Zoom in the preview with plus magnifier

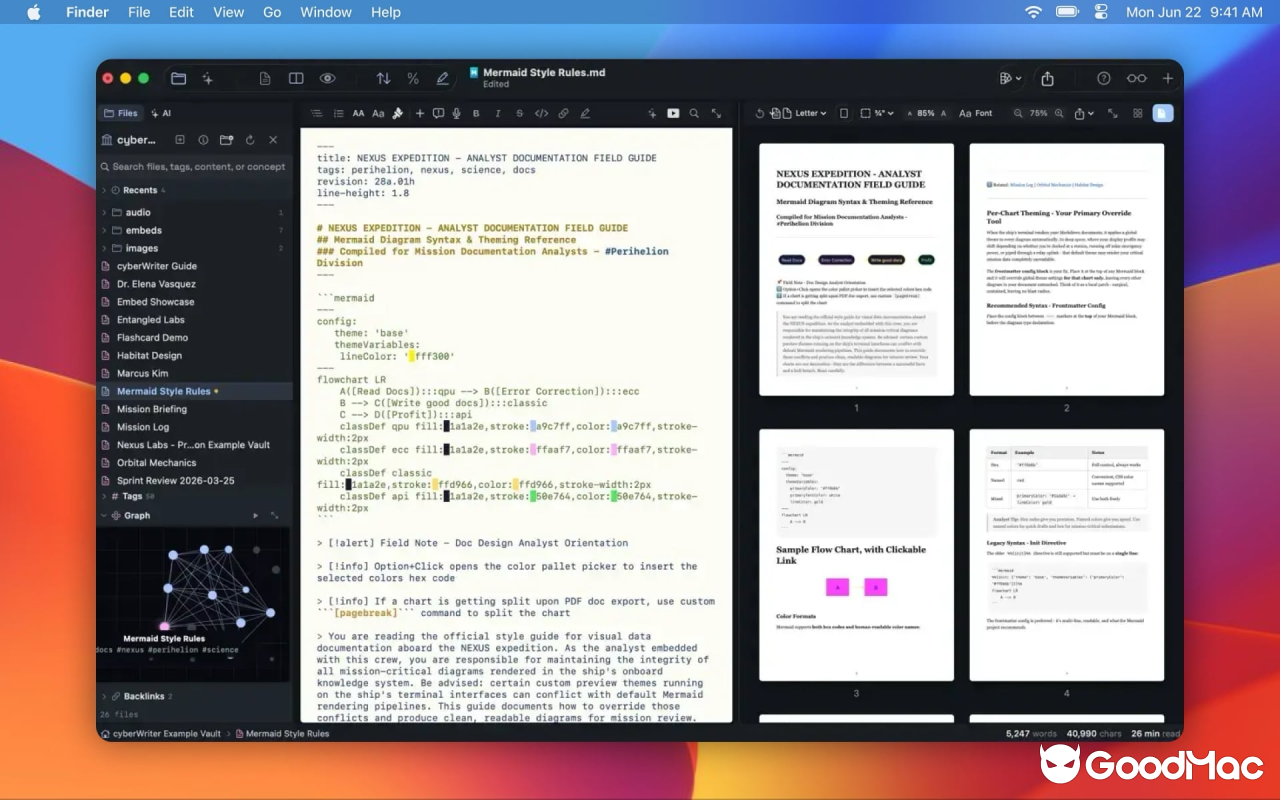click(x=1060, y=113)
